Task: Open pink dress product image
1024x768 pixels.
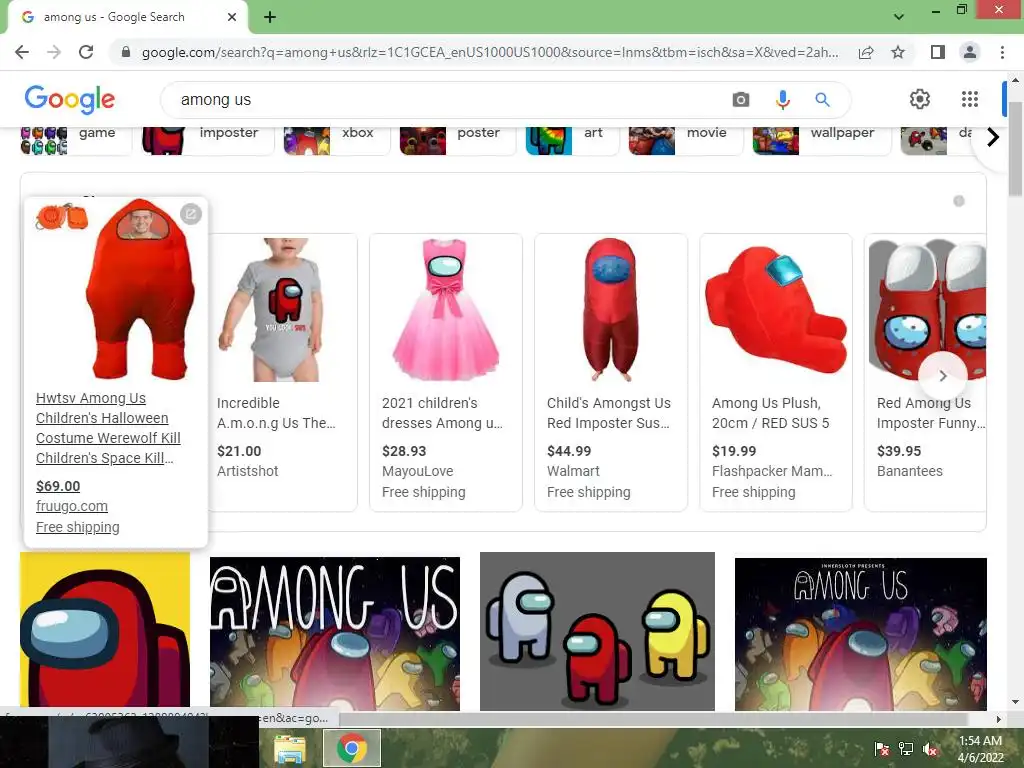Action: 446,309
